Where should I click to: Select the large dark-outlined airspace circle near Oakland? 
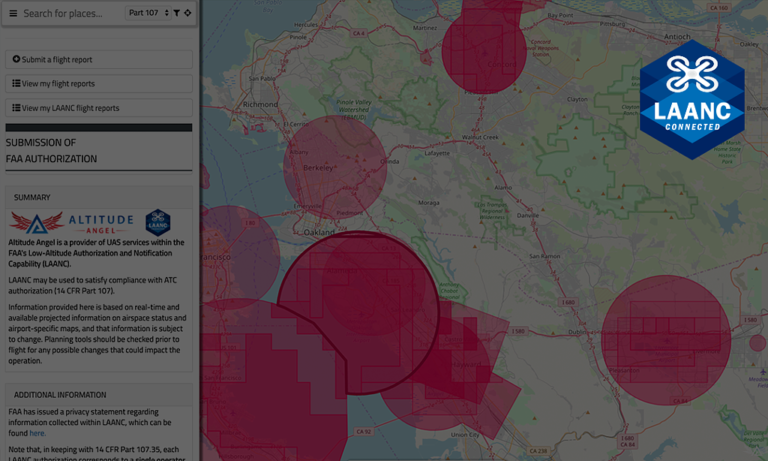[x=357, y=312]
